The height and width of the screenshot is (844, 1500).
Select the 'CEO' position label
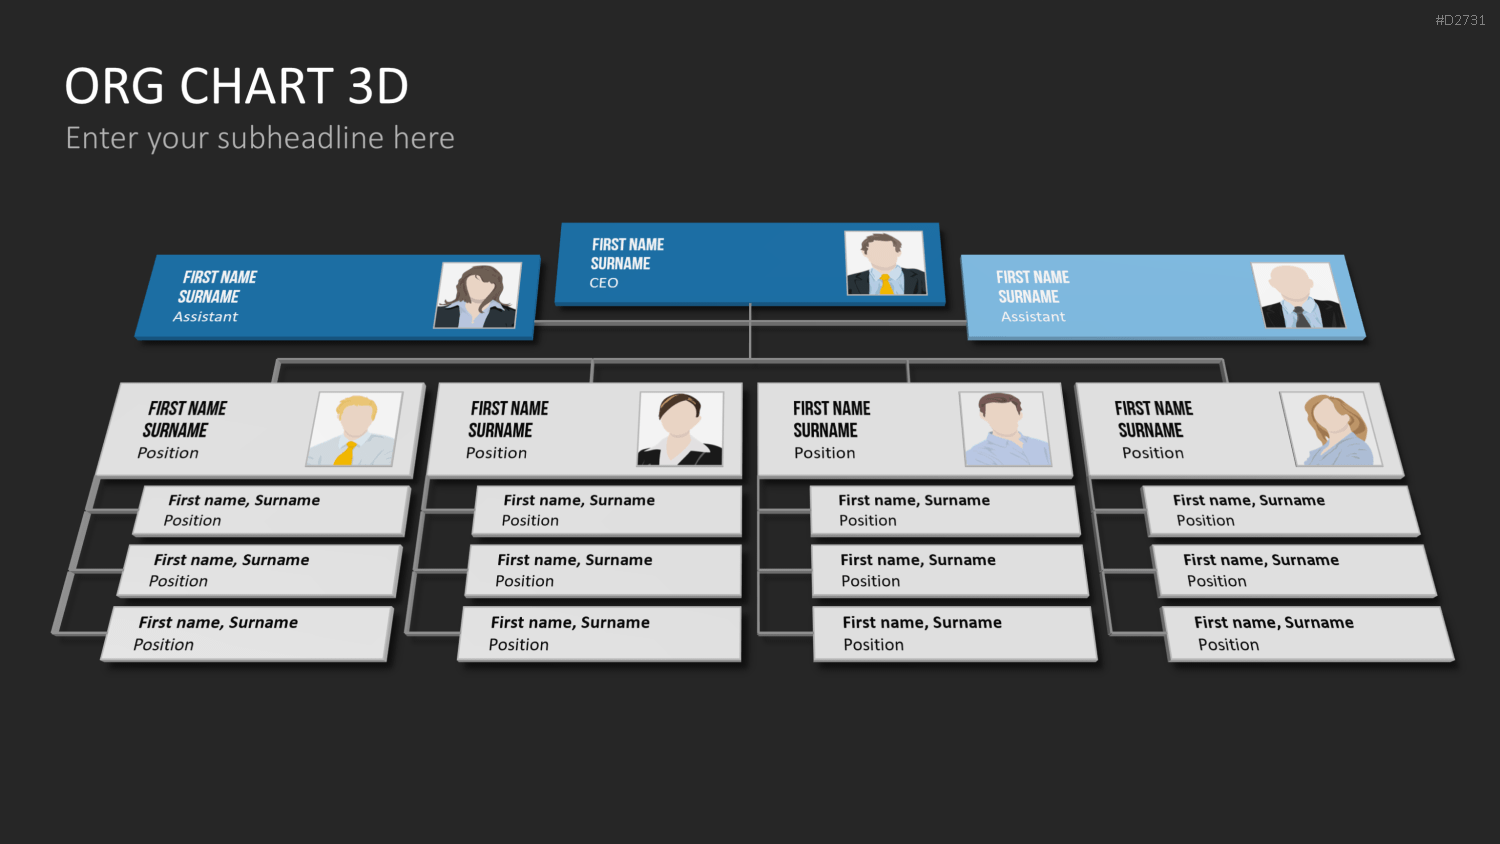point(604,283)
